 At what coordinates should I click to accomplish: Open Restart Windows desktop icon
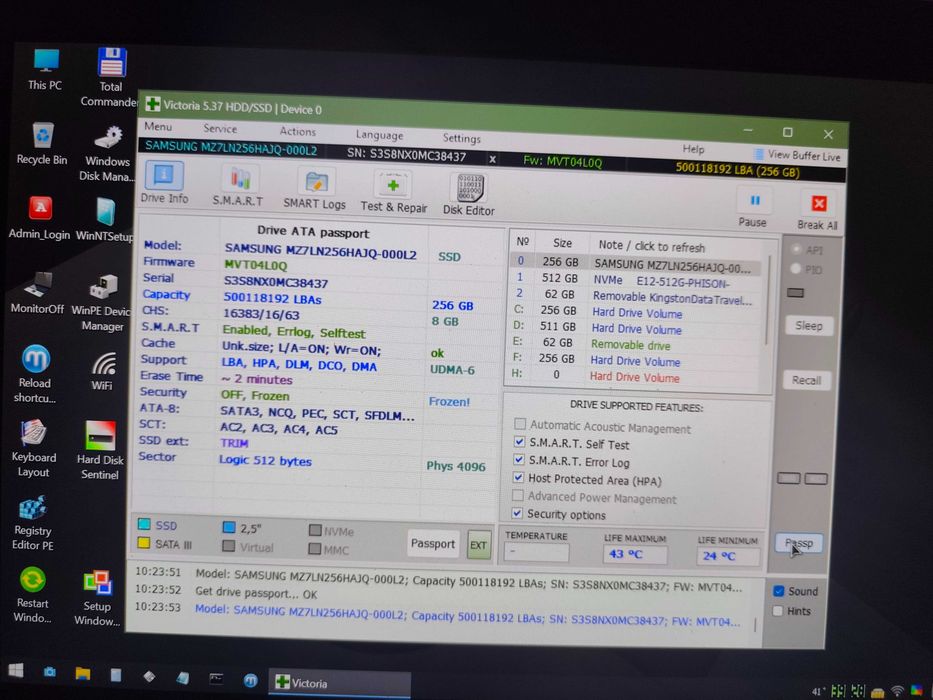coord(33,594)
